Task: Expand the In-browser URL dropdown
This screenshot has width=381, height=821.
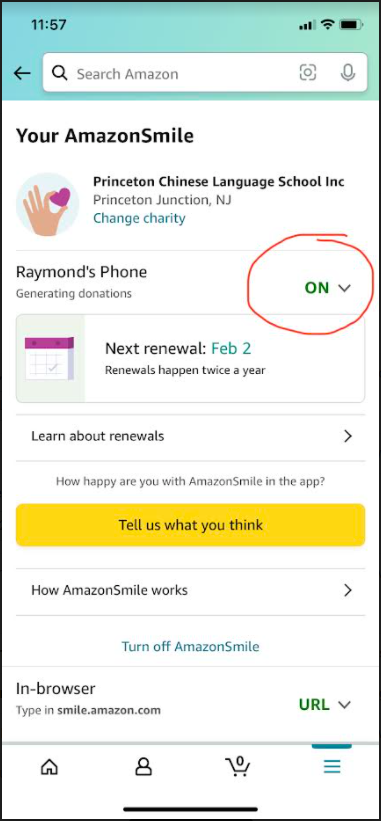Action: [324, 705]
